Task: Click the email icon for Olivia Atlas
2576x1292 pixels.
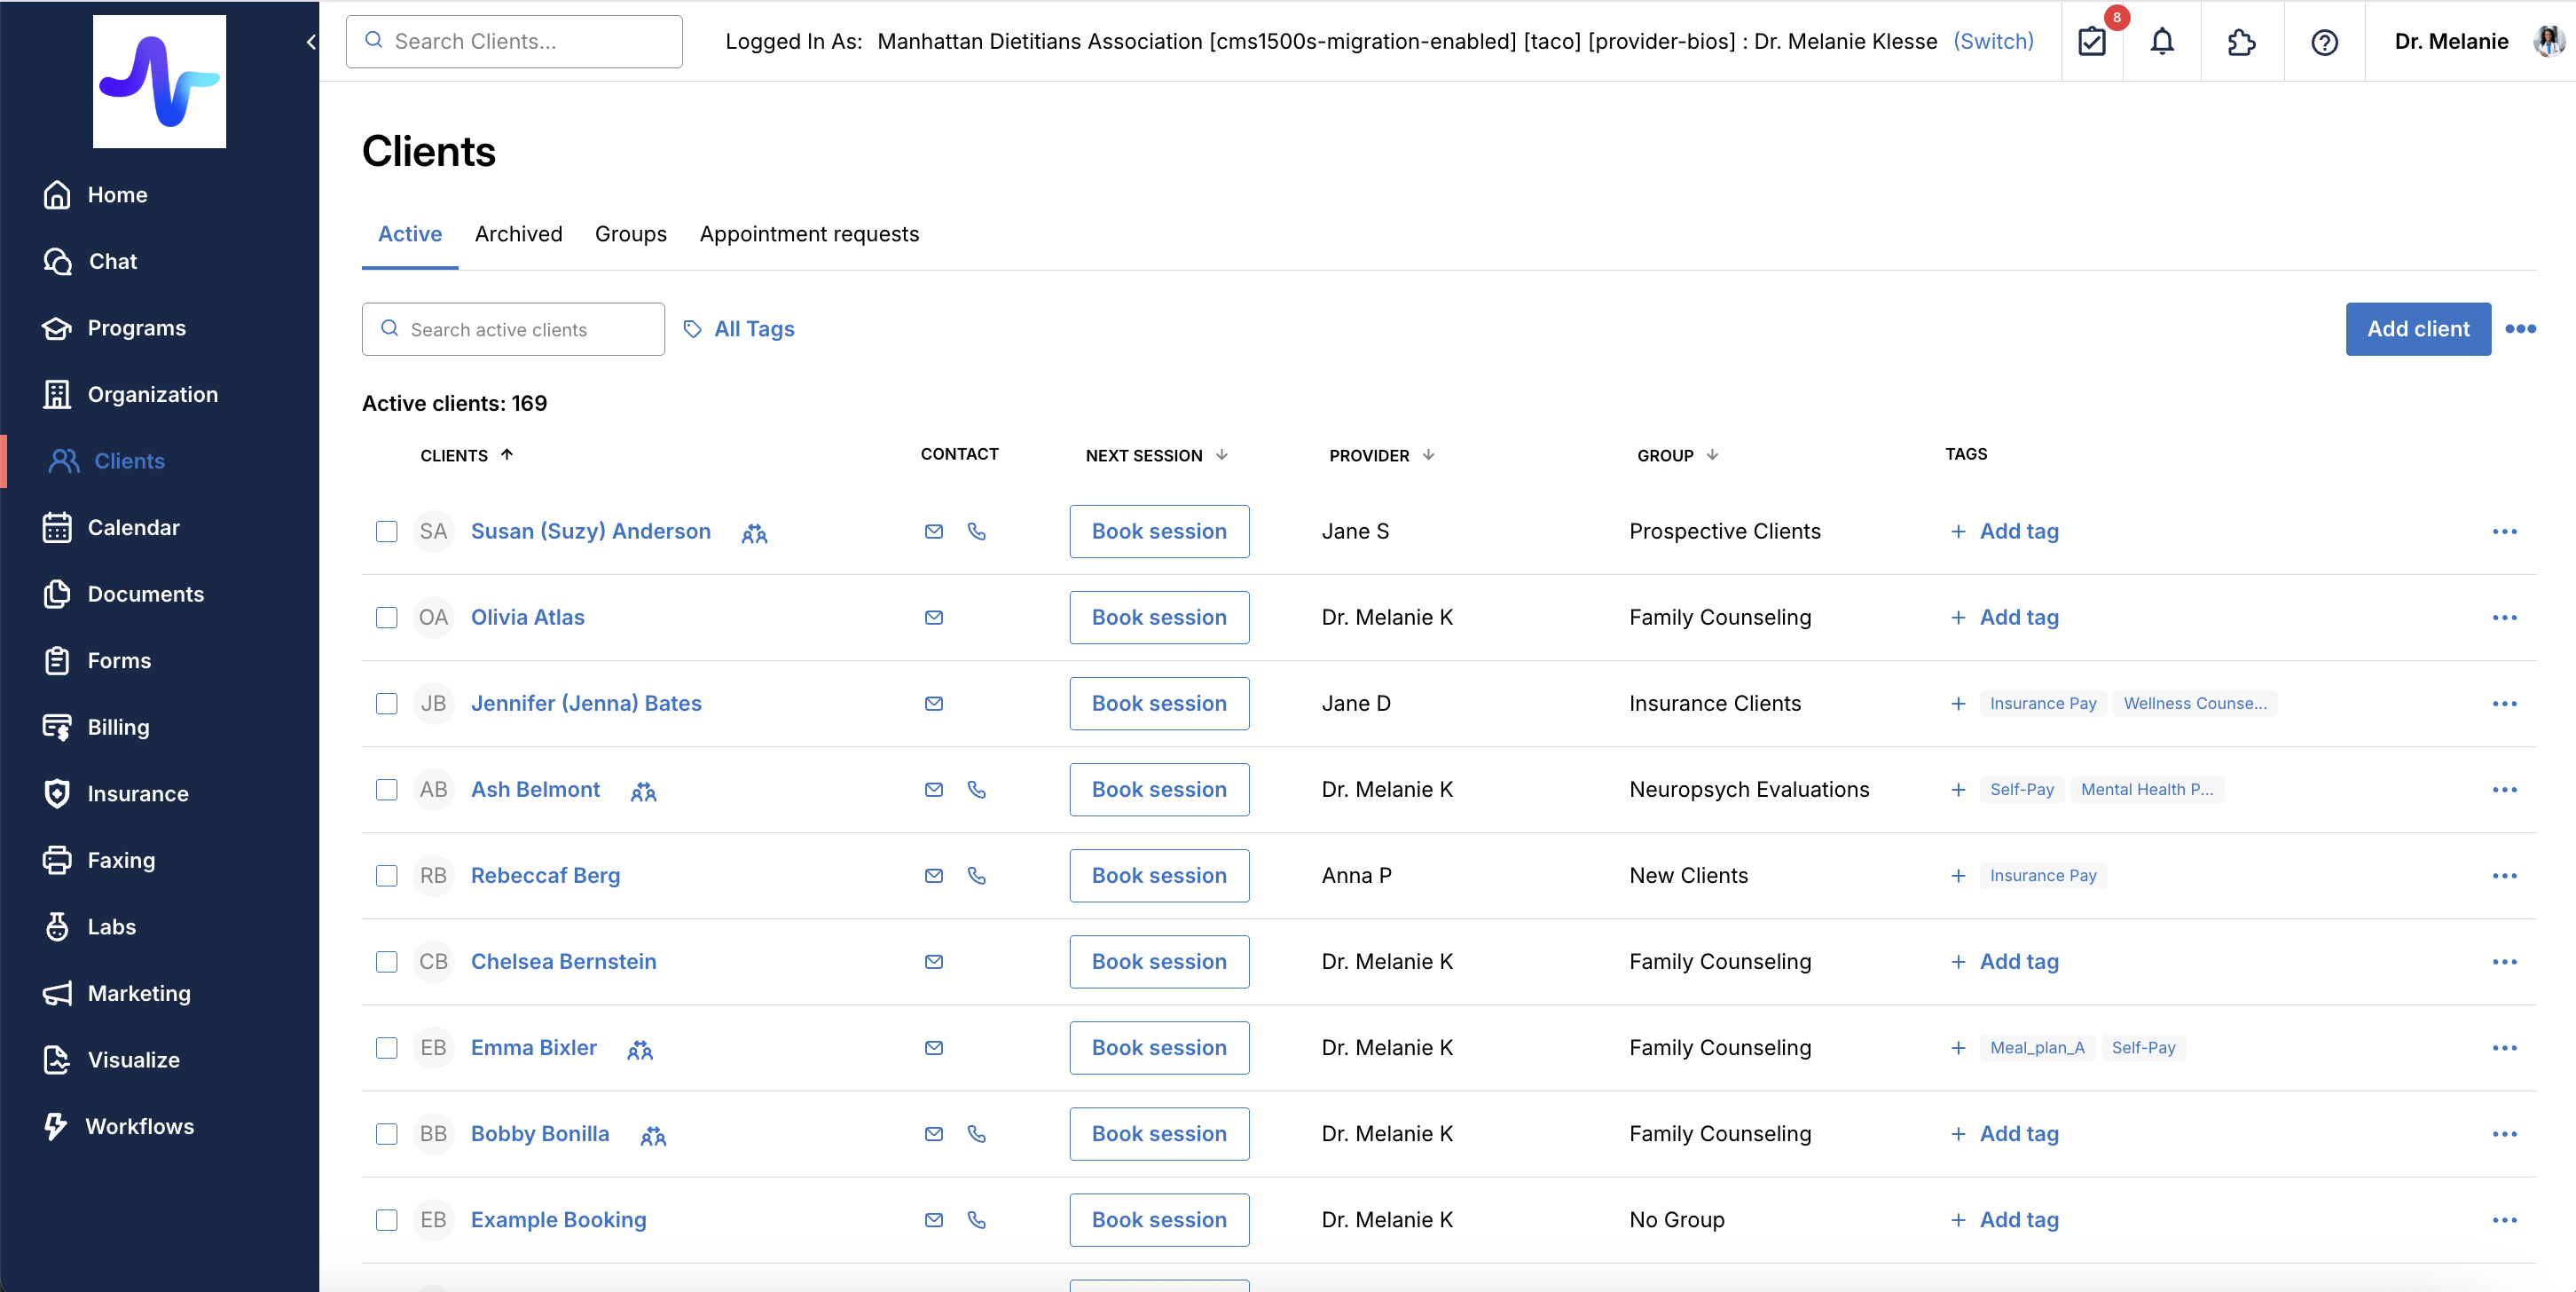Action: pos(933,617)
